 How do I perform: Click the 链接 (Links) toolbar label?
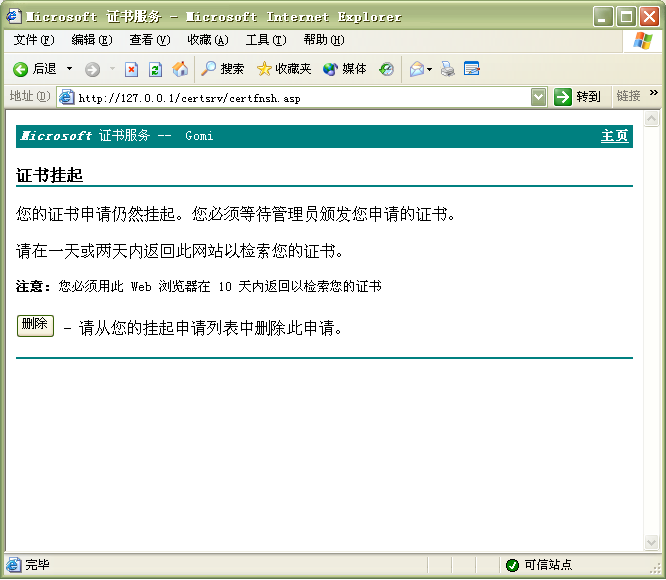click(x=628, y=96)
